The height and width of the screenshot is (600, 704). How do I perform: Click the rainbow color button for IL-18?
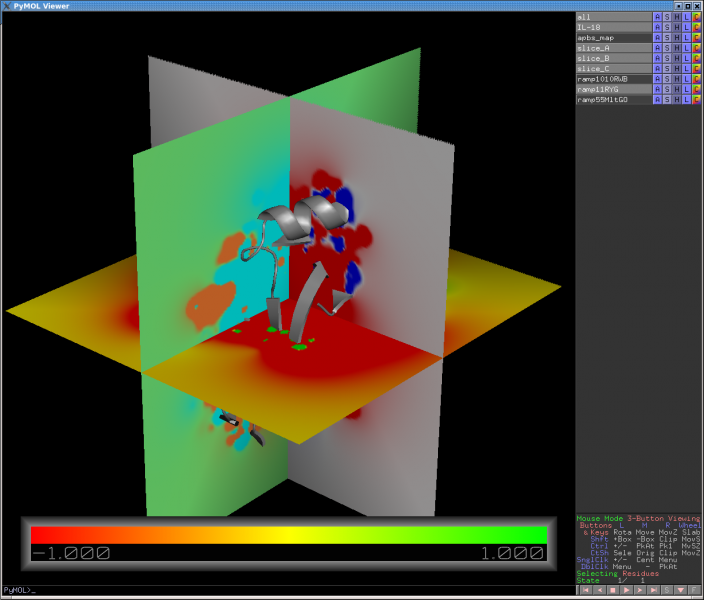pos(696,27)
